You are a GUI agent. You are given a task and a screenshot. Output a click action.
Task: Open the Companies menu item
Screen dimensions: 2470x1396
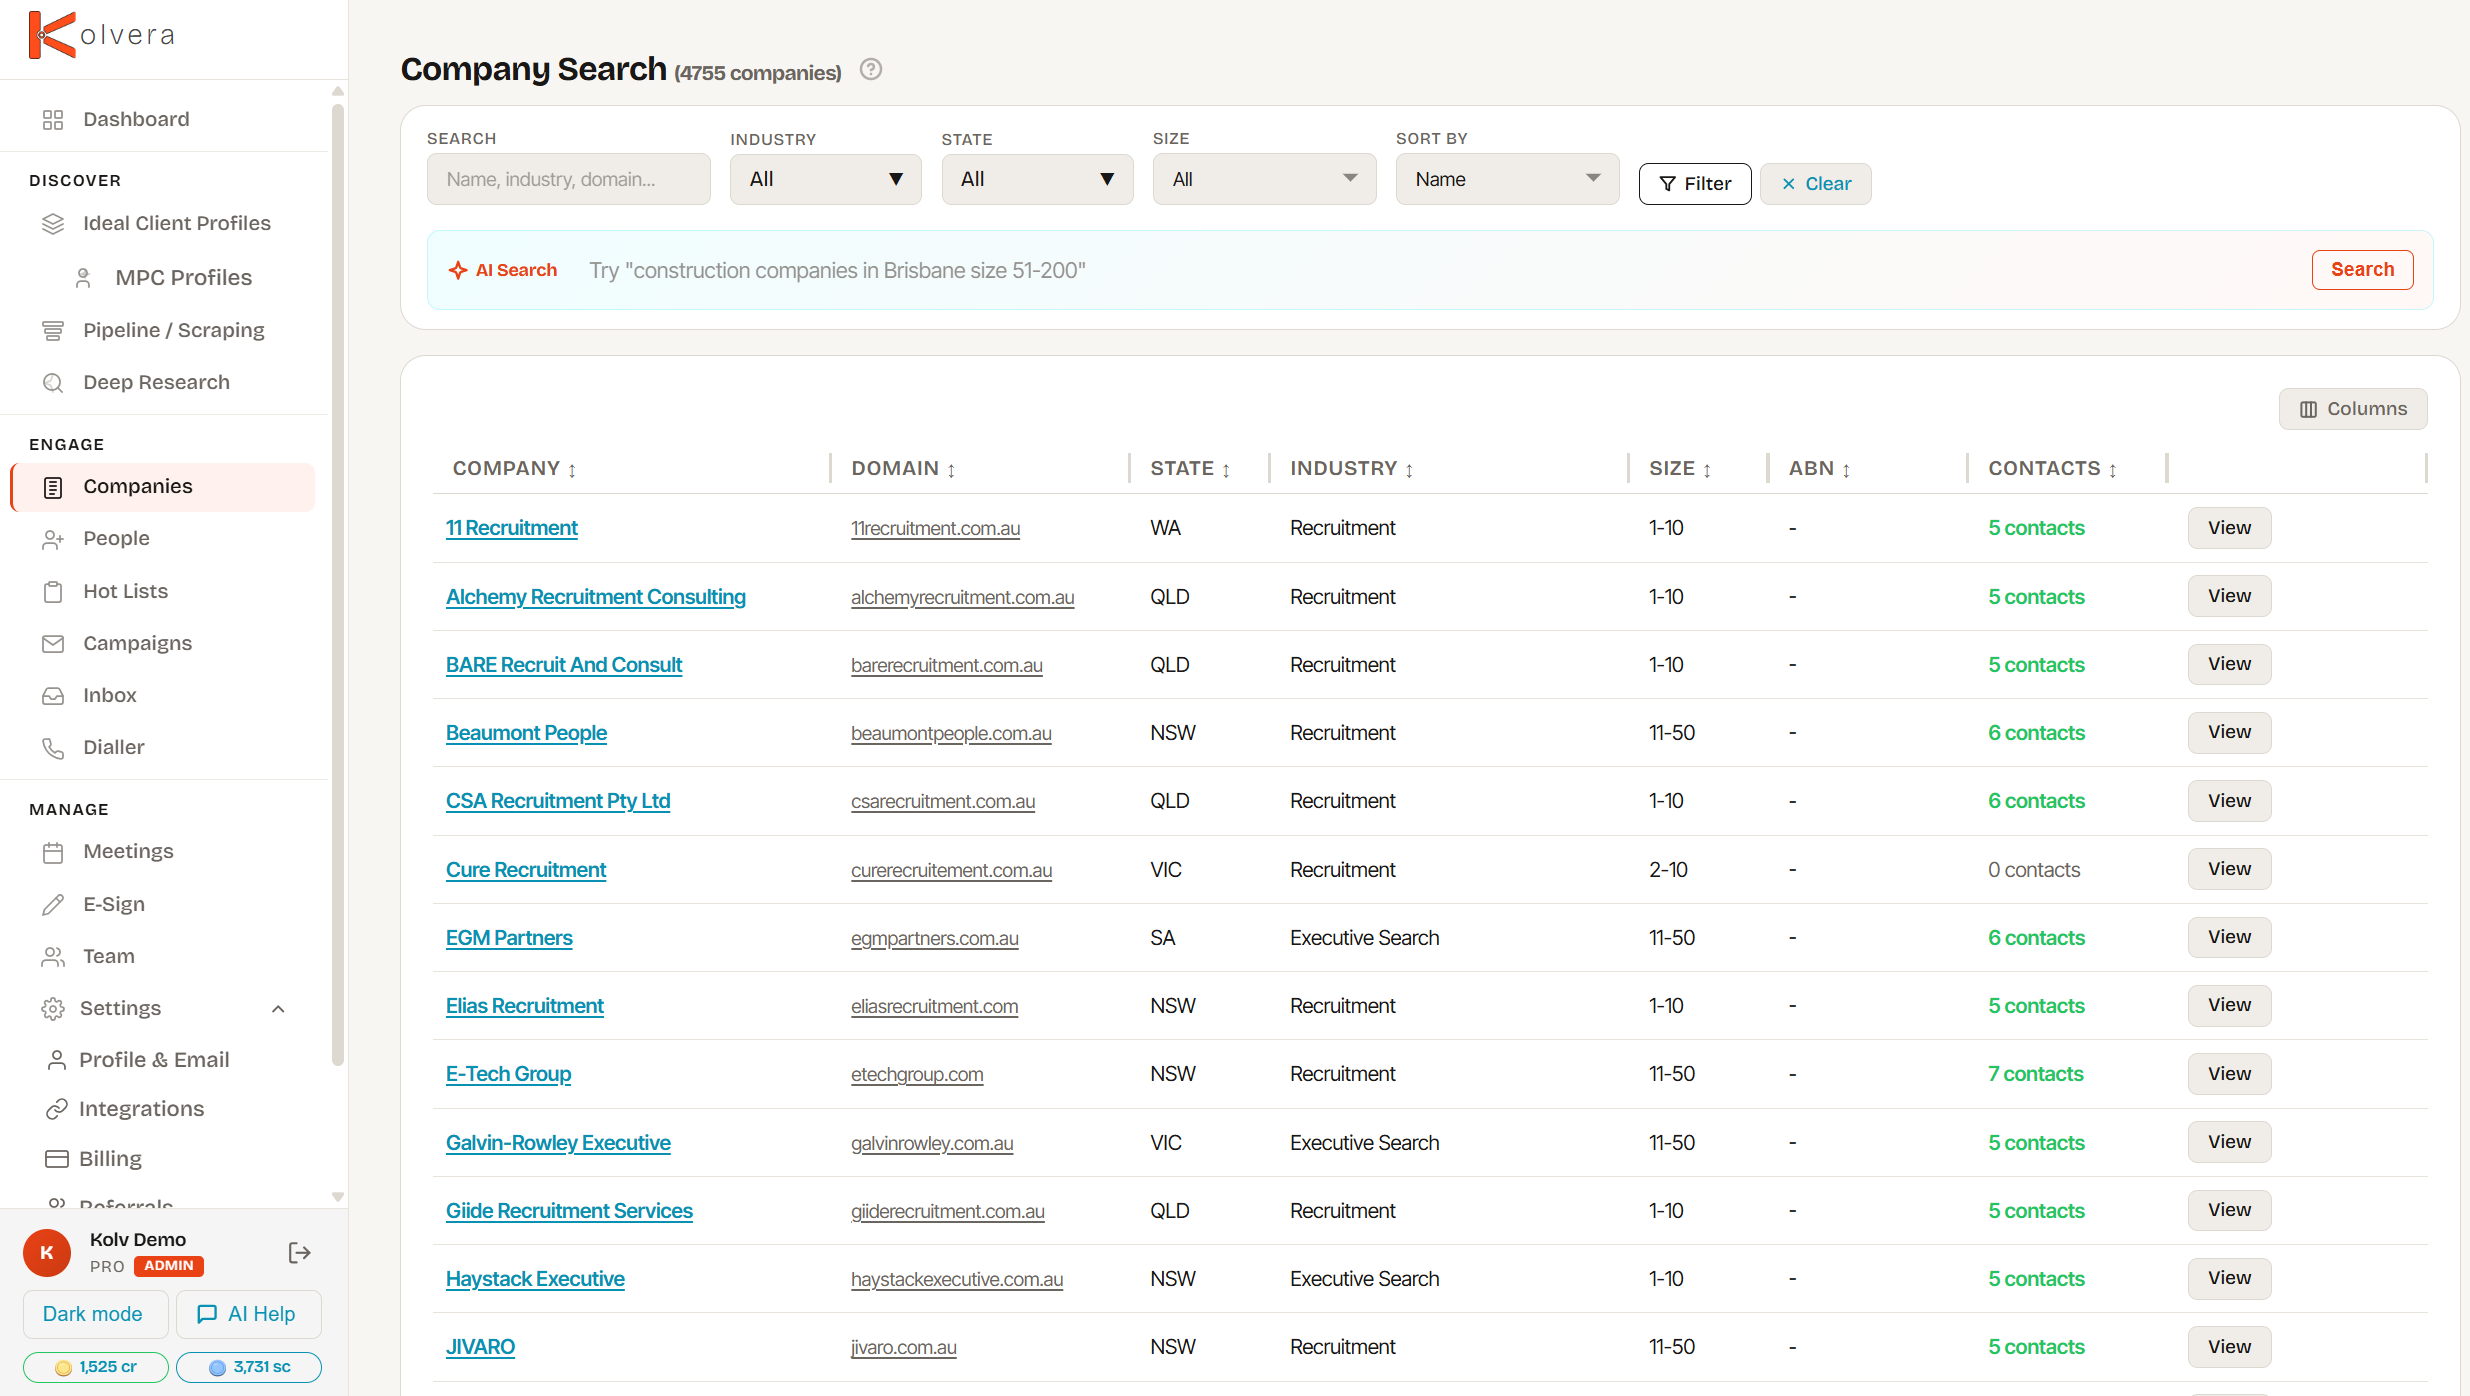tap(162, 487)
